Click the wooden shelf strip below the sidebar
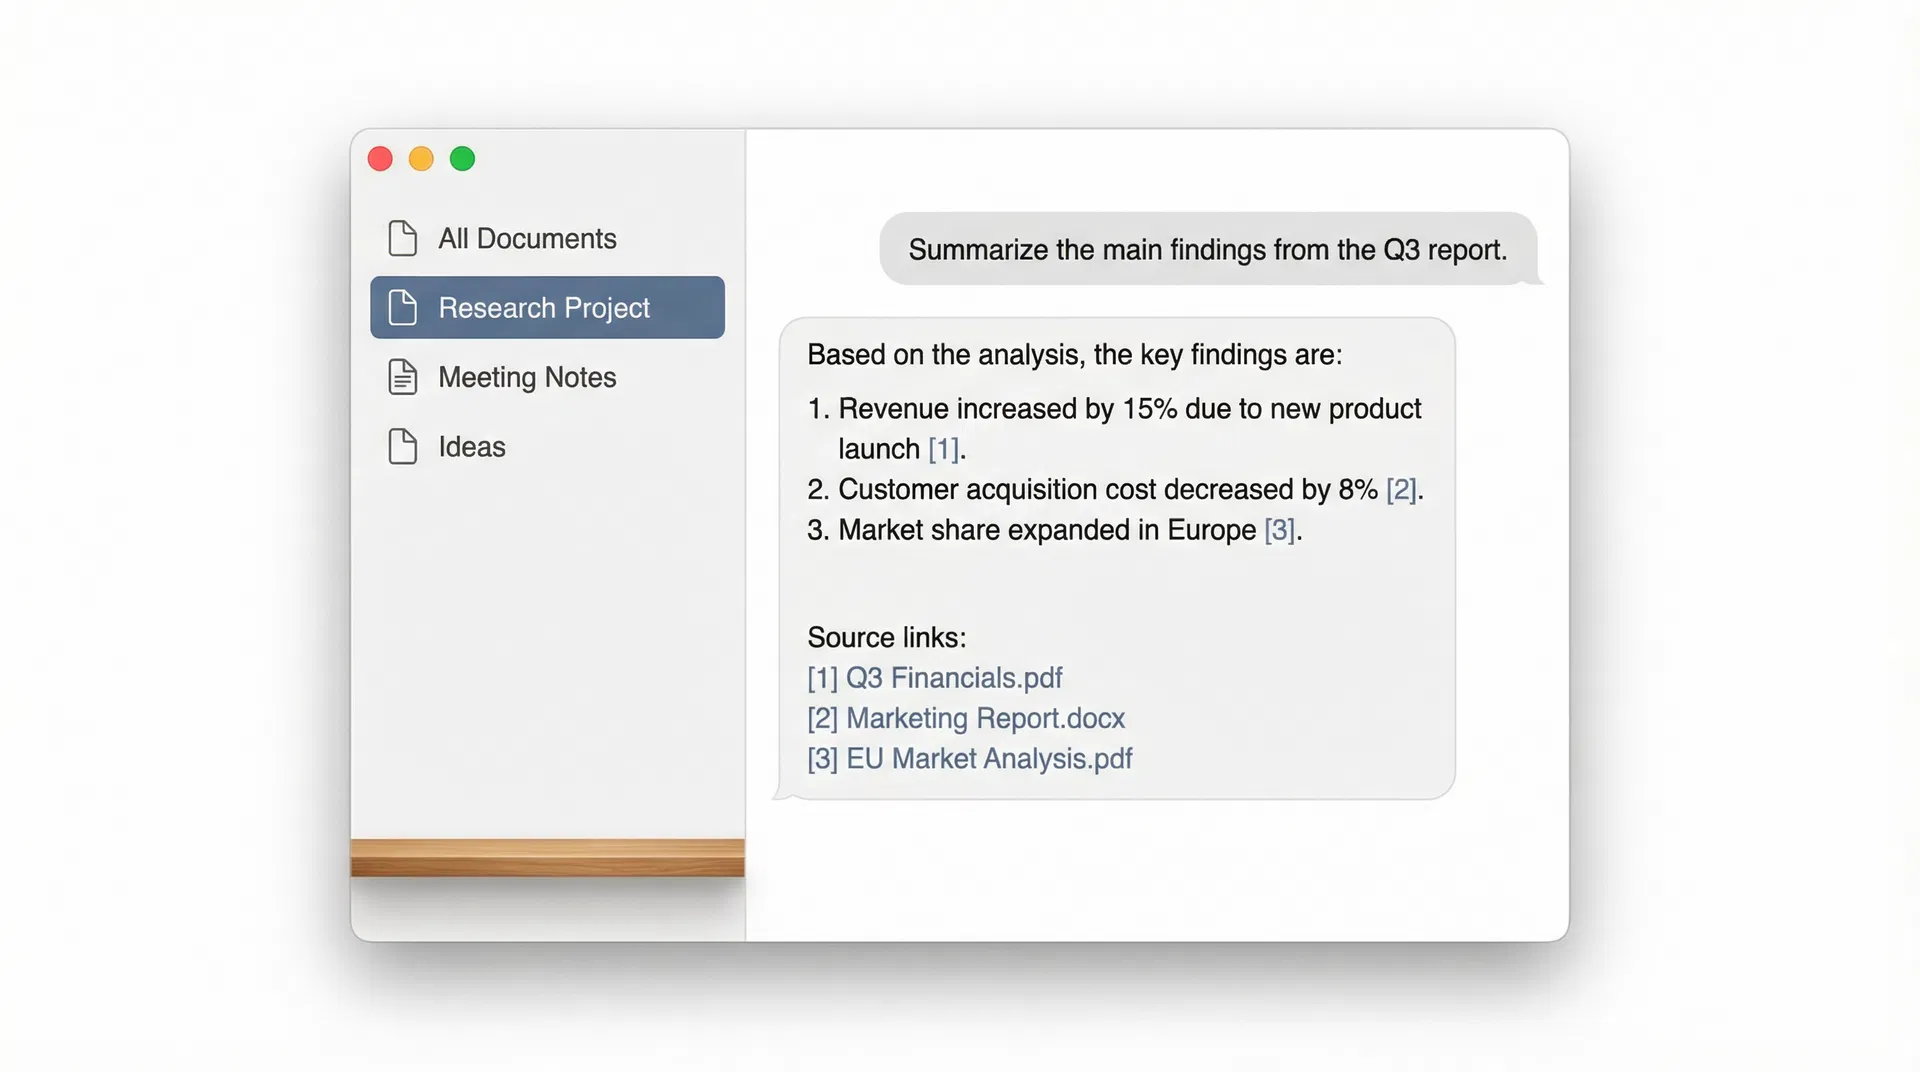 tap(547, 855)
